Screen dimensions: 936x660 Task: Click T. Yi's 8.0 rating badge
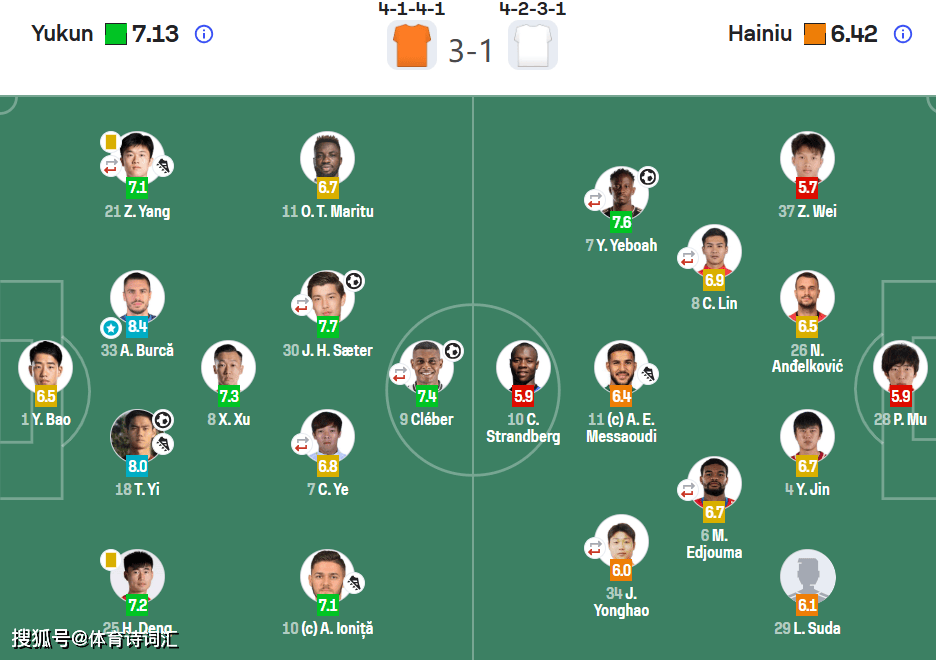coord(137,466)
